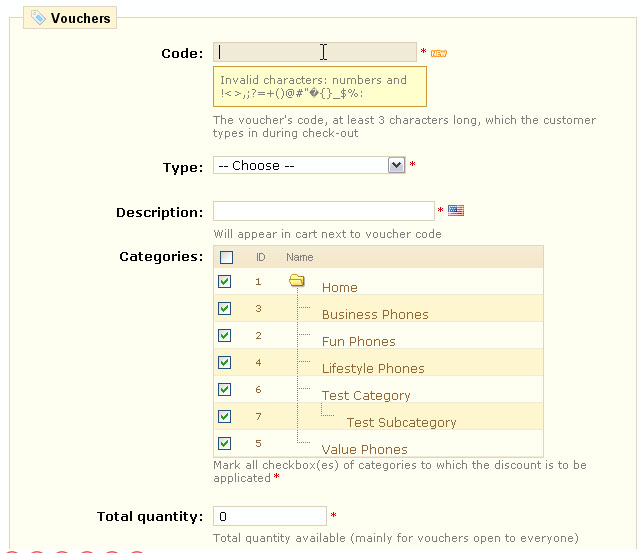Viewport: 640px width, 553px height.
Task: Focus the Description text field
Action: point(323,212)
